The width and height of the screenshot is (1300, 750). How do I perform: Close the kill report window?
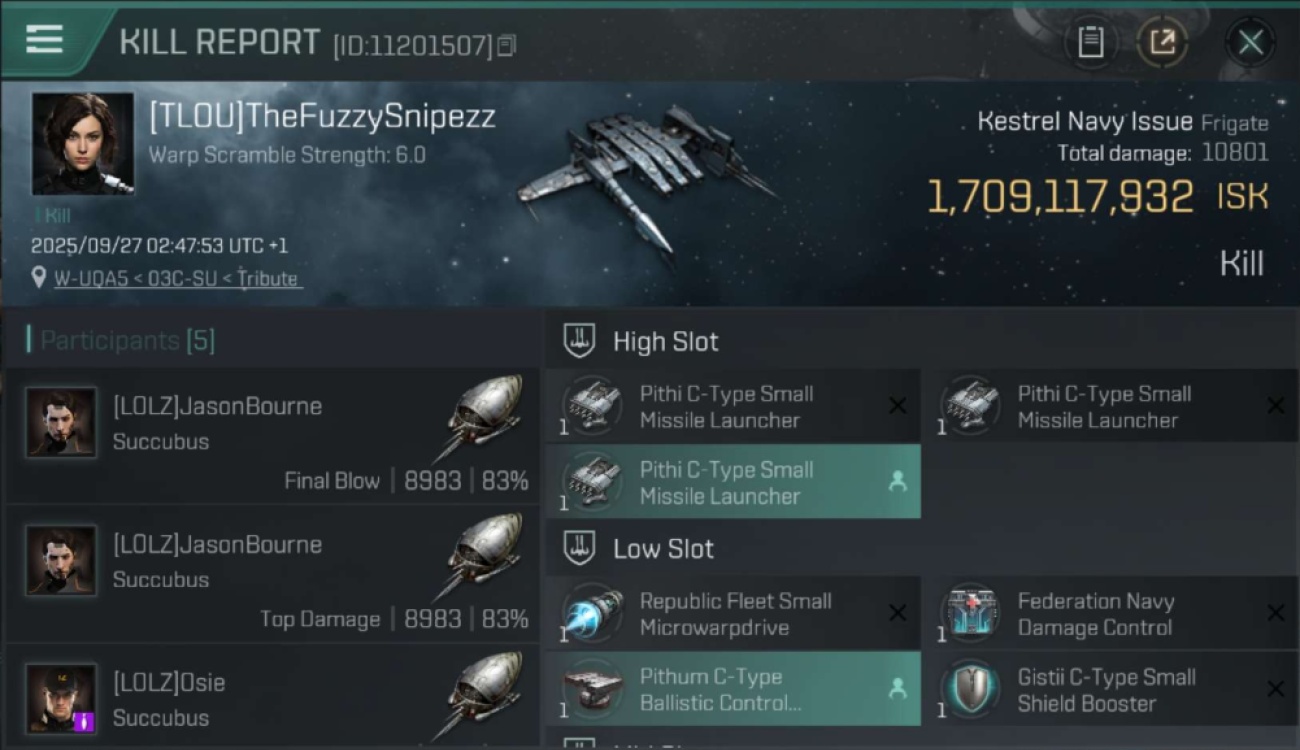[x=1250, y=42]
